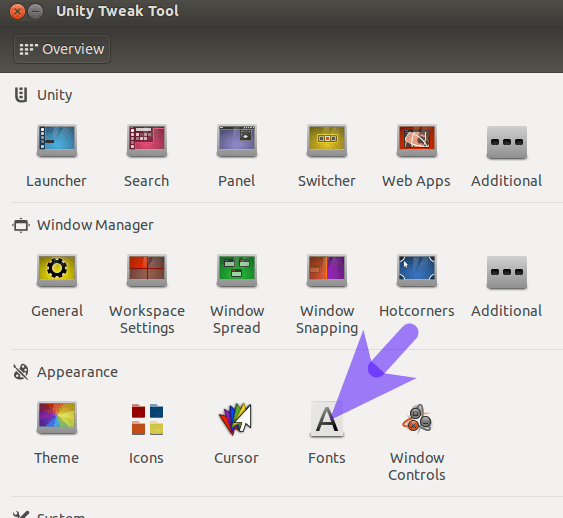563x518 pixels.
Task: Open the General window manager icon
Action: click(57, 270)
